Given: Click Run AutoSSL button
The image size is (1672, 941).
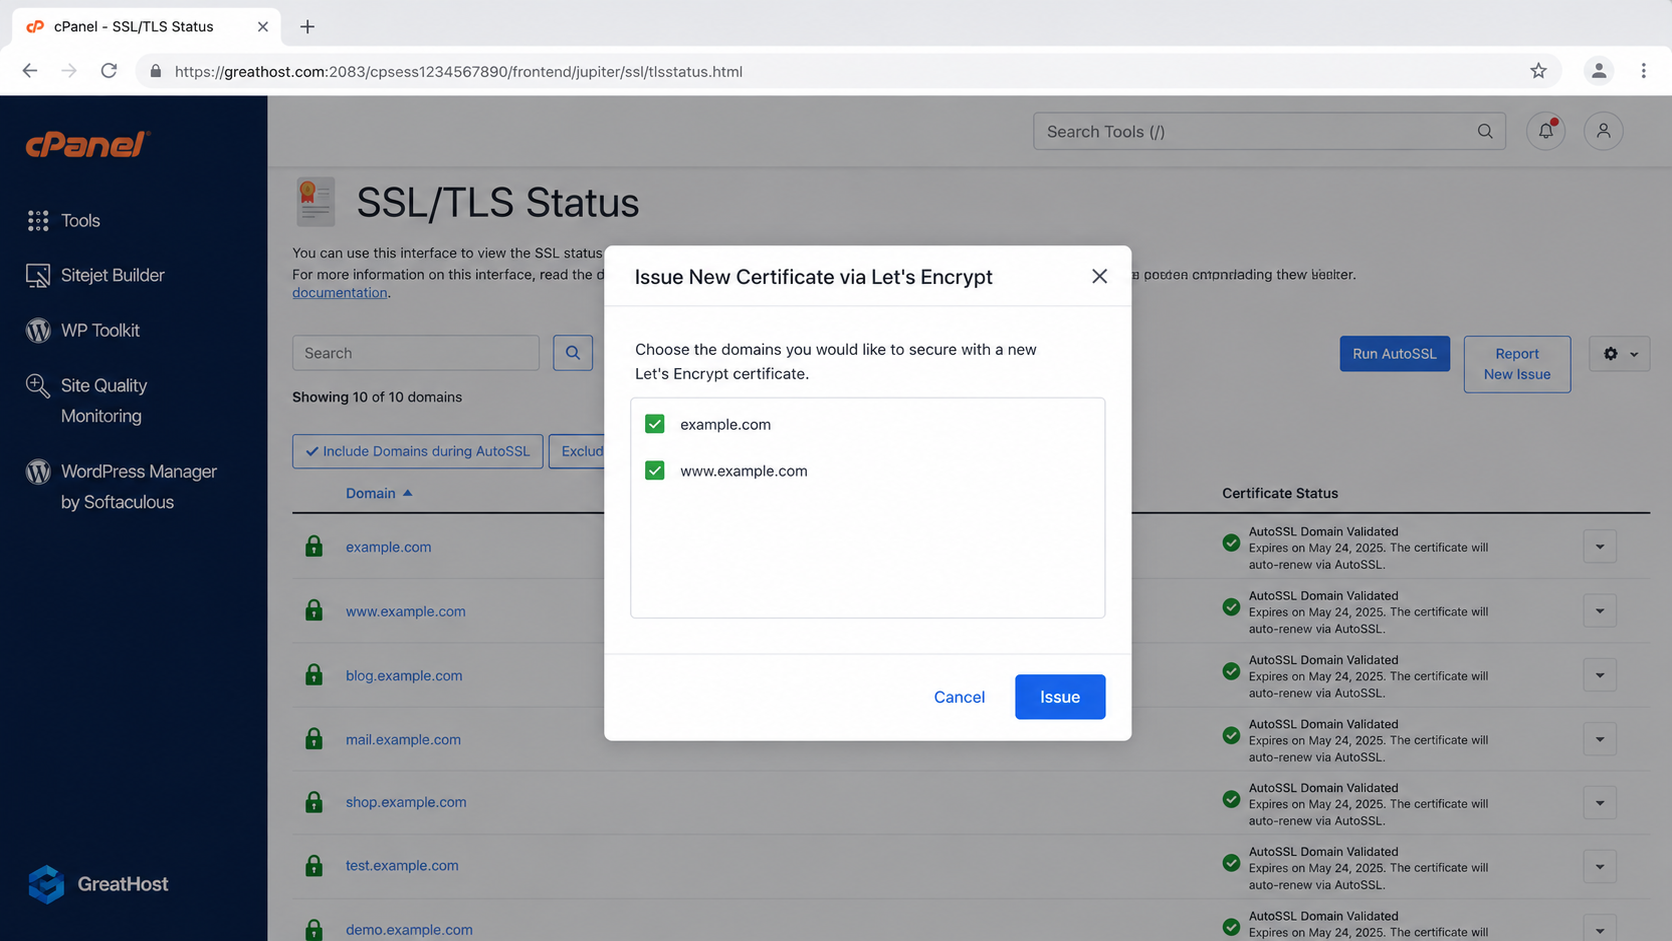Looking at the screenshot, I should click(1395, 354).
